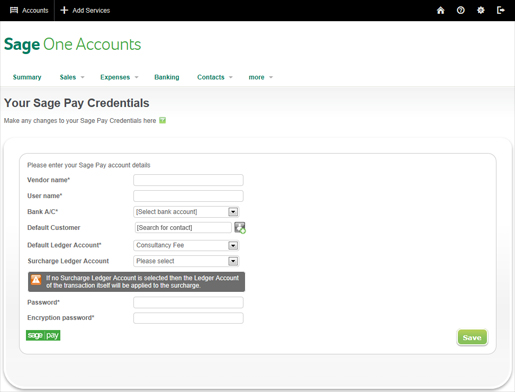Click the orange warning icon in surcharge notice
The height and width of the screenshot is (392, 515).
36,280
